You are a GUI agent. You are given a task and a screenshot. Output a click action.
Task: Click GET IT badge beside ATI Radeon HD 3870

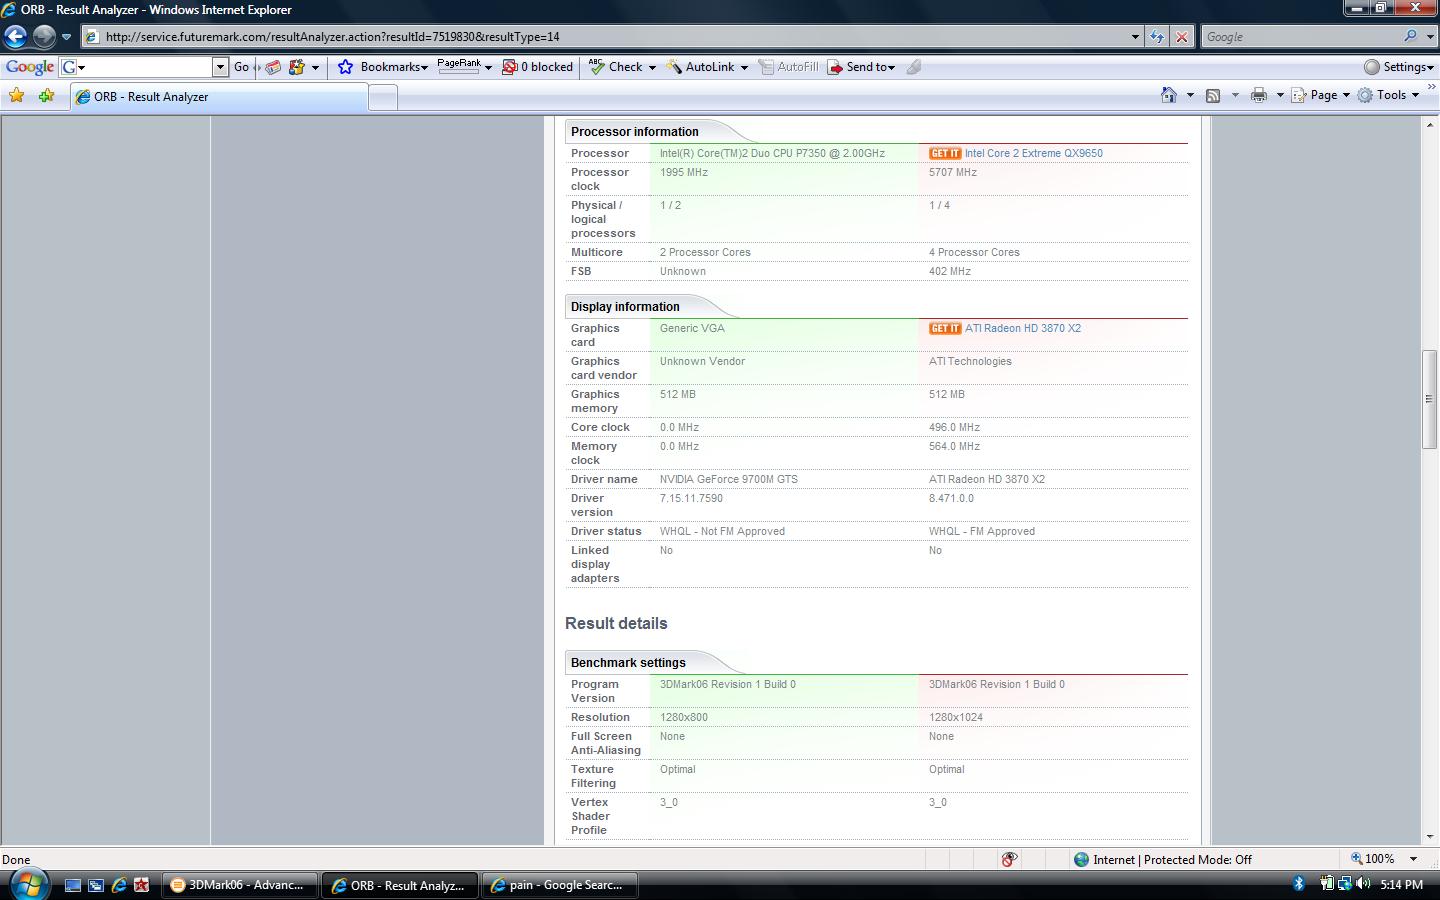click(x=945, y=328)
